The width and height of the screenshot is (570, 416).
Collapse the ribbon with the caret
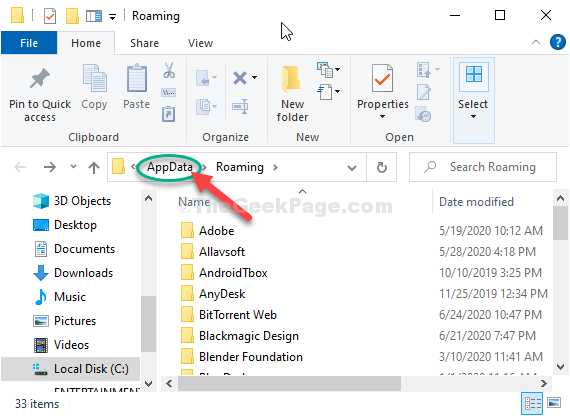click(535, 42)
